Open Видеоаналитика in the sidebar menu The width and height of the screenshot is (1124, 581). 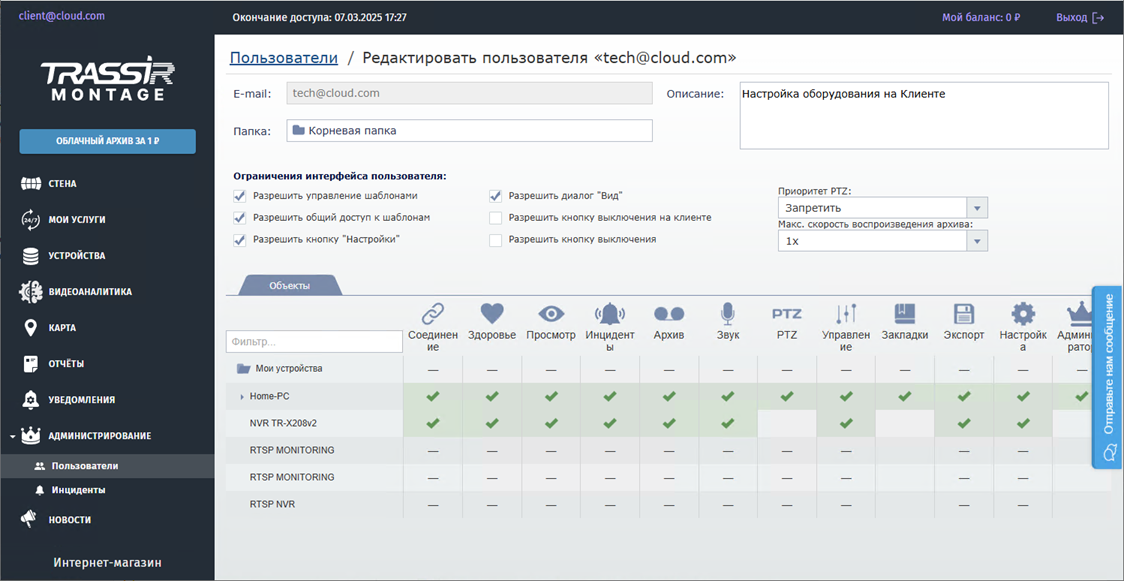(x=90, y=292)
